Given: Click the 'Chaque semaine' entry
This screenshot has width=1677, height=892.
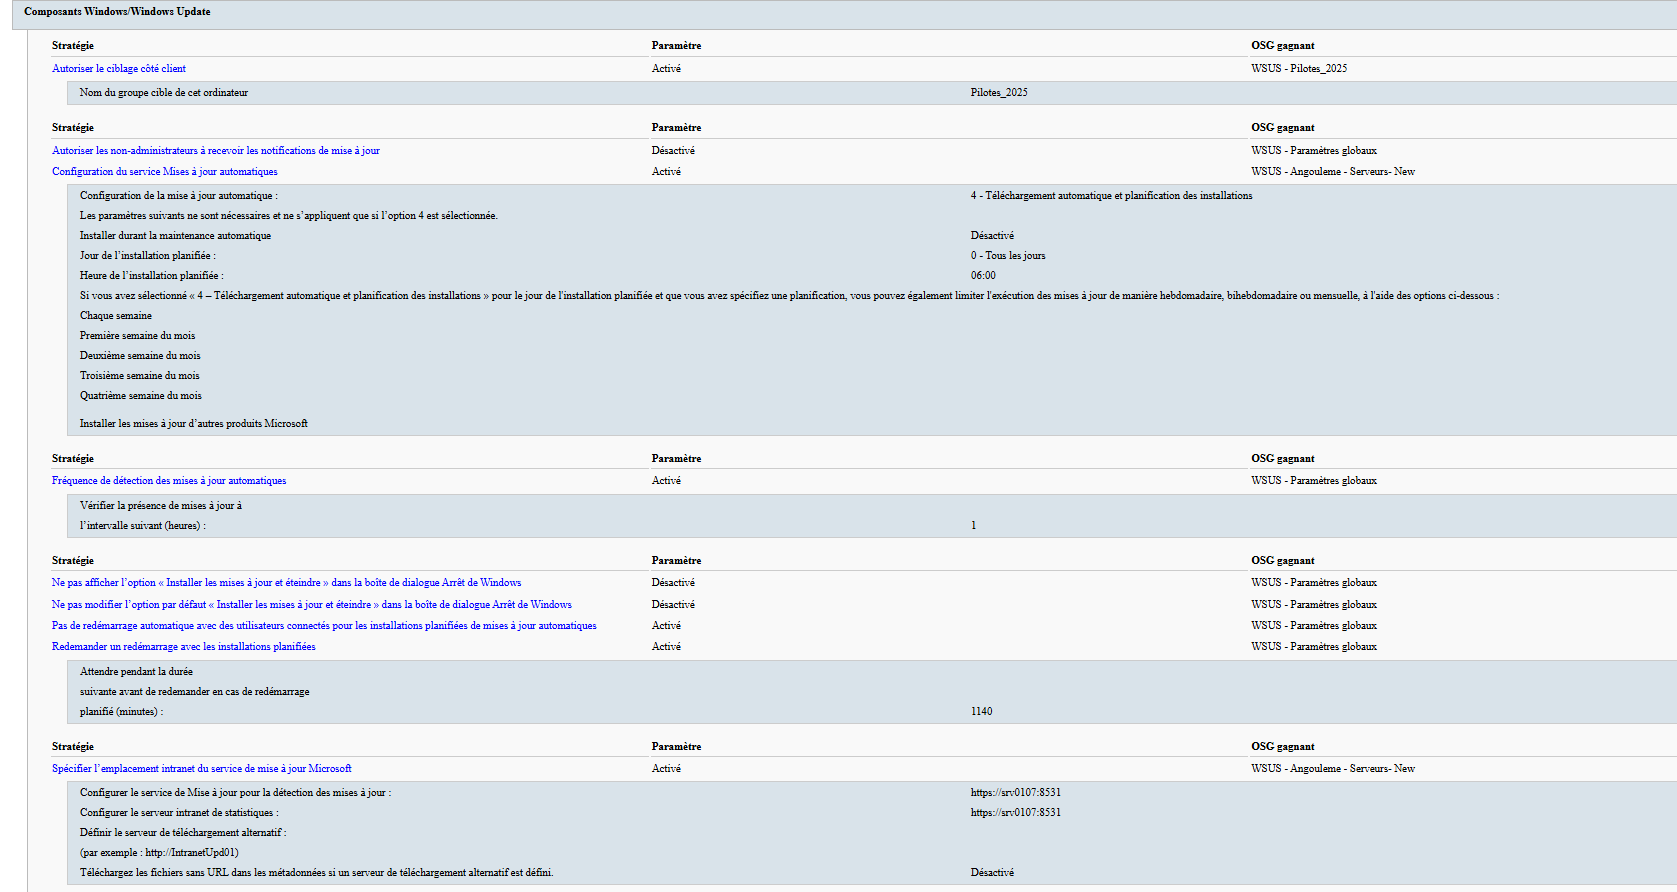Looking at the screenshot, I should coord(116,316).
